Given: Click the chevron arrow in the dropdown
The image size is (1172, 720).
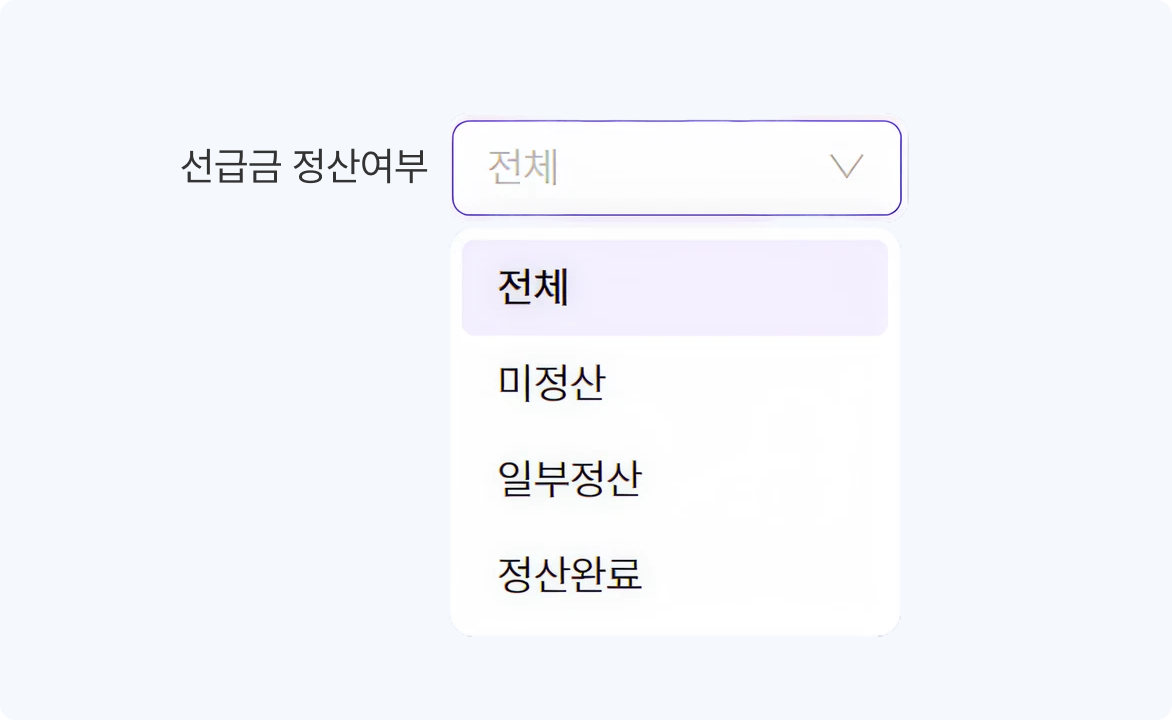Looking at the screenshot, I should 846,167.
